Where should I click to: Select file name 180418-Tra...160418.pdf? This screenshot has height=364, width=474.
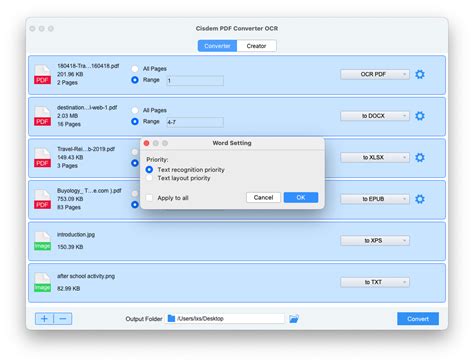tap(88, 66)
